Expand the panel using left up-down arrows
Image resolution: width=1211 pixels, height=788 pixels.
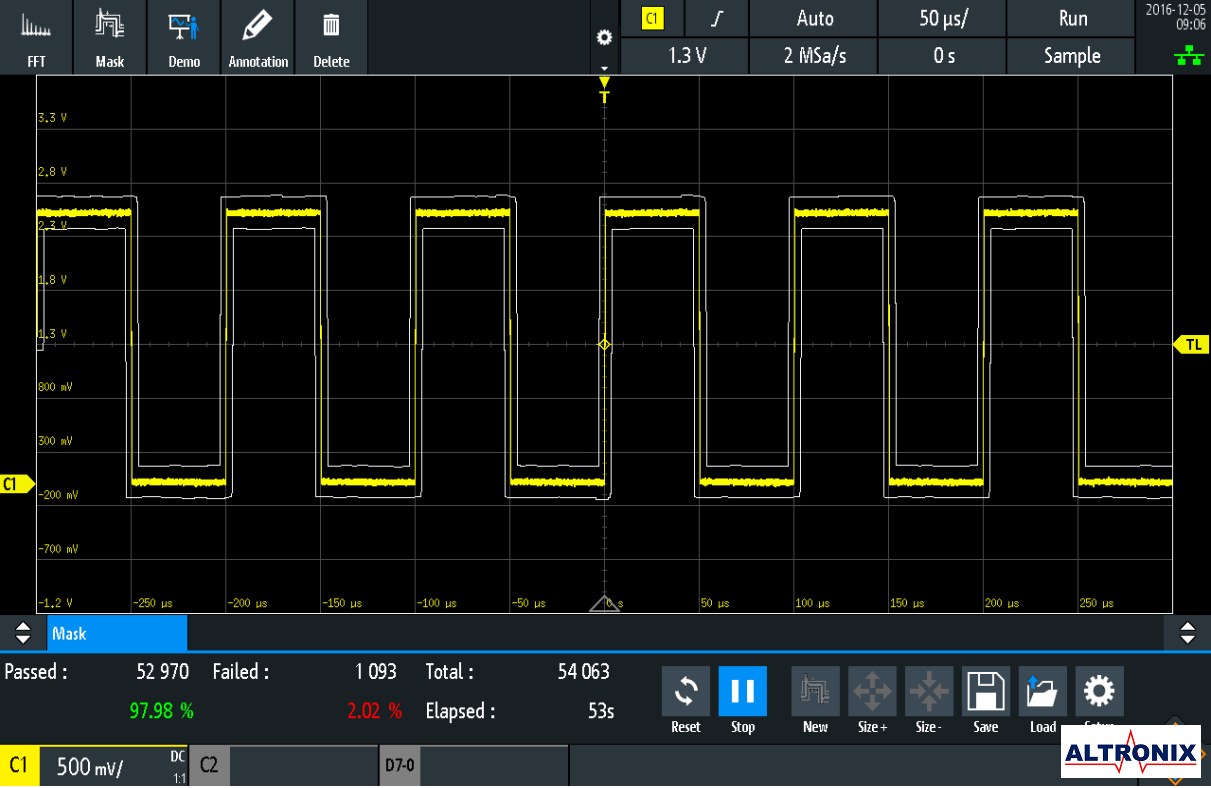pos(23,633)
